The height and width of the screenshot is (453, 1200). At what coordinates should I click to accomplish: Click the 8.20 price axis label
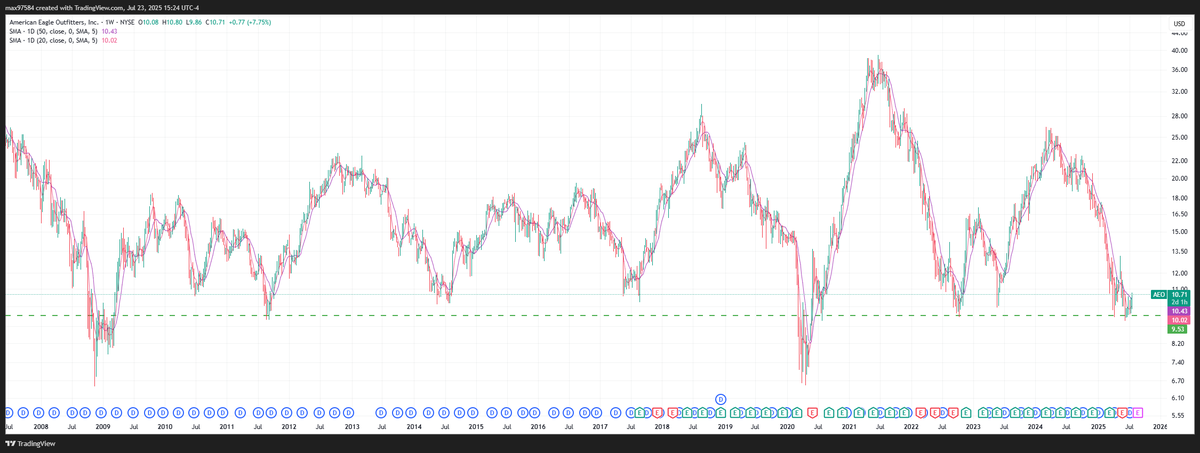coord(1179,343)
